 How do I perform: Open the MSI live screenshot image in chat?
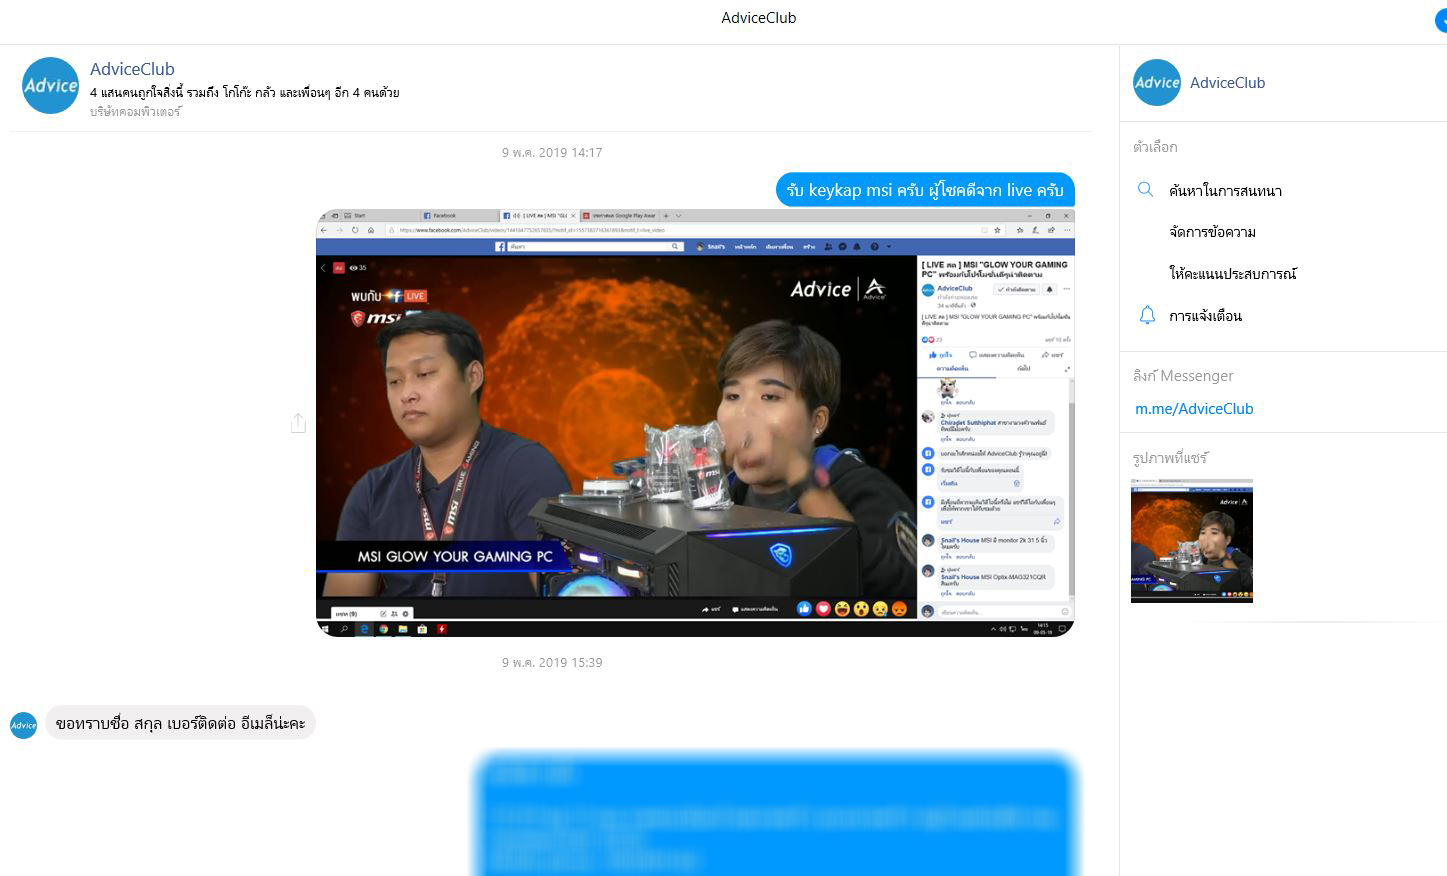[695, 423]
